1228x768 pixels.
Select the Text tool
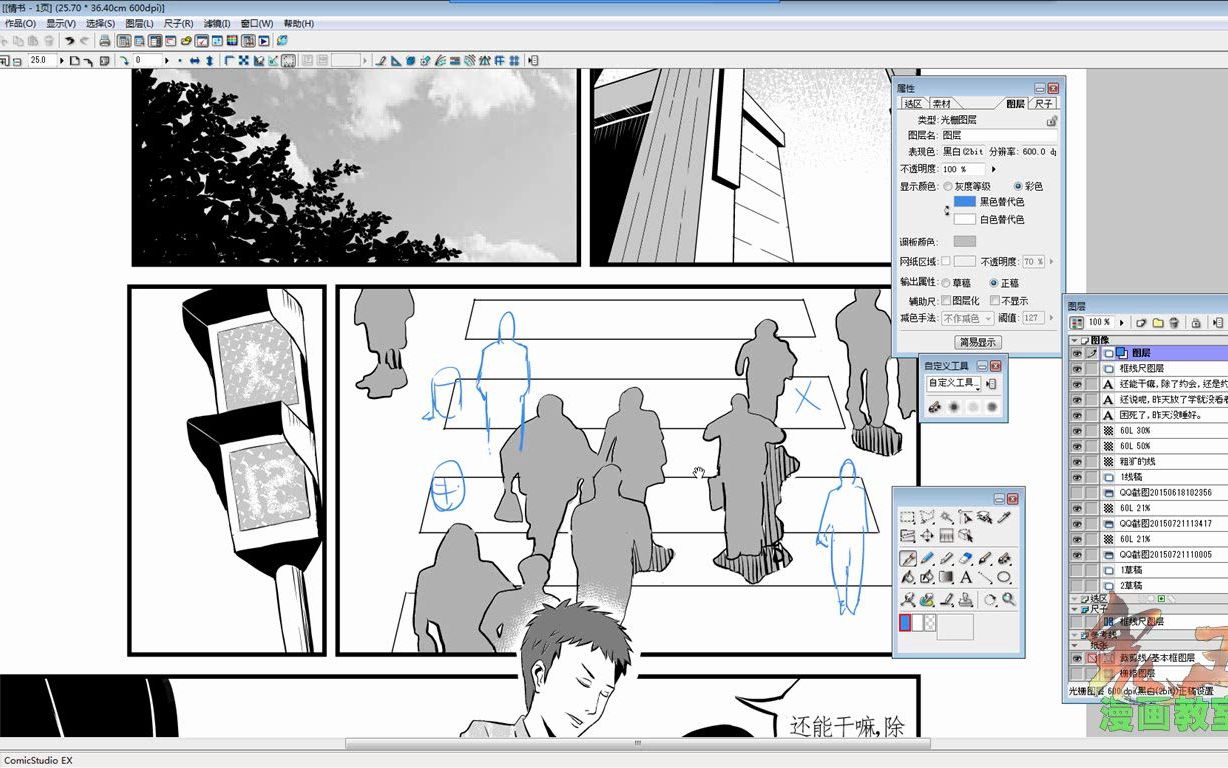point(966,577)
